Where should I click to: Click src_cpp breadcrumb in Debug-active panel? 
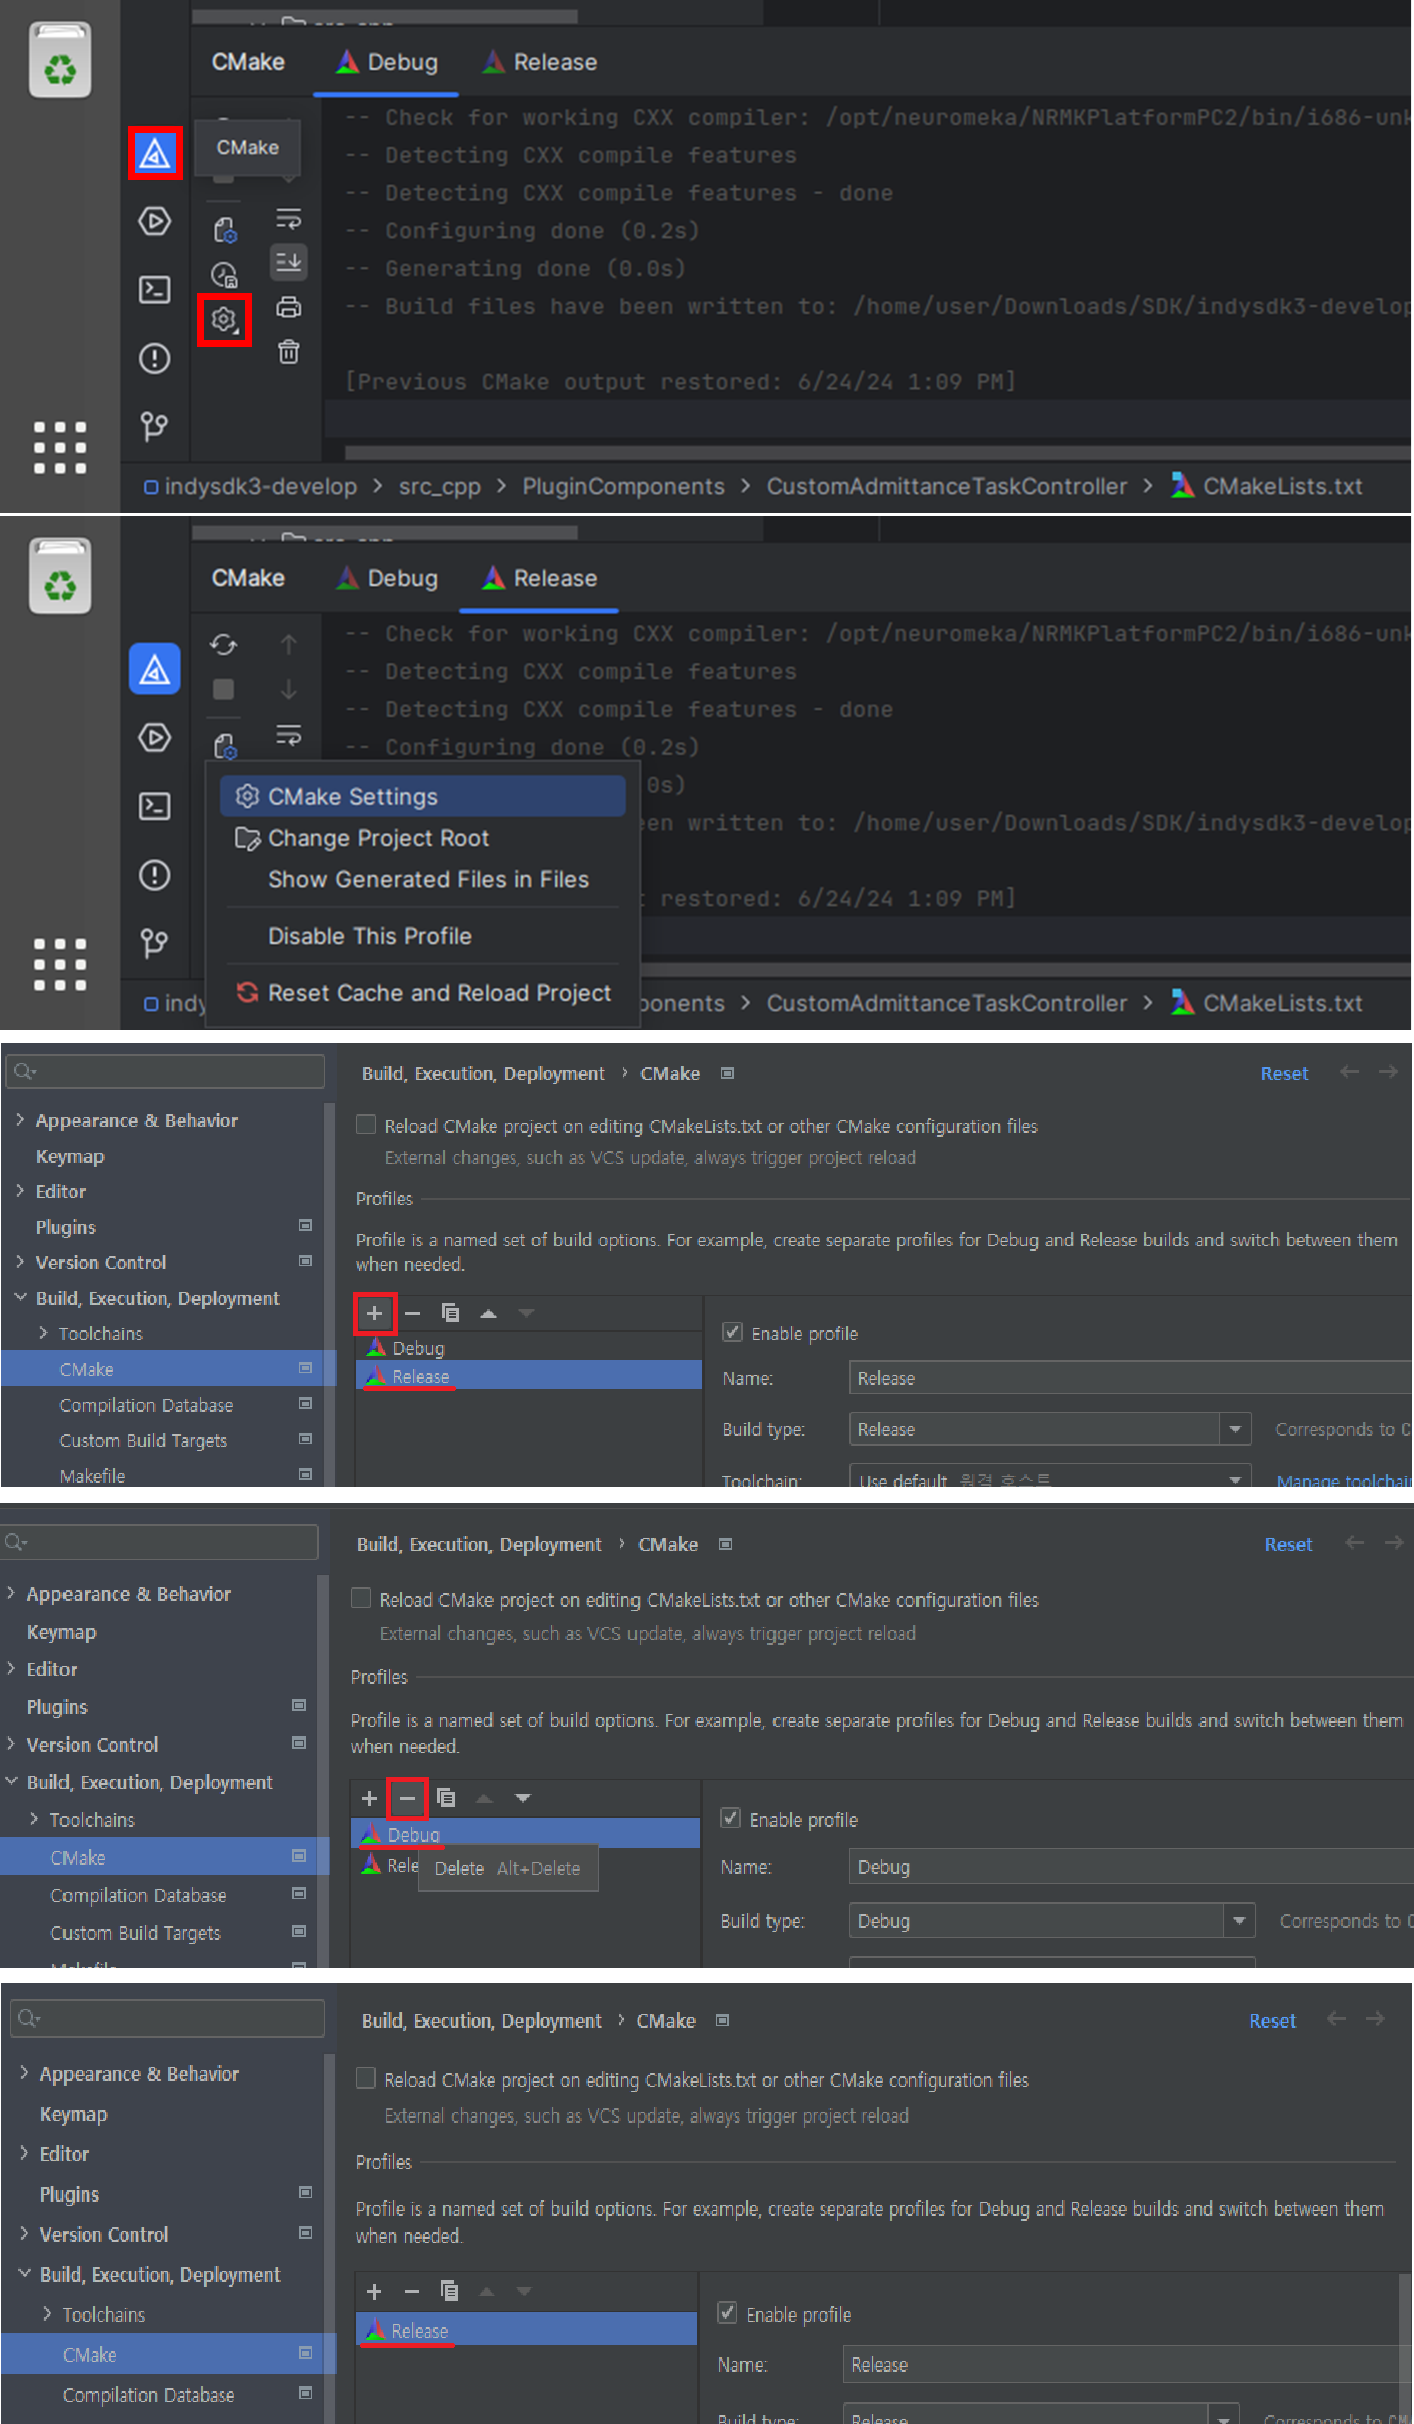coord(439,486)
